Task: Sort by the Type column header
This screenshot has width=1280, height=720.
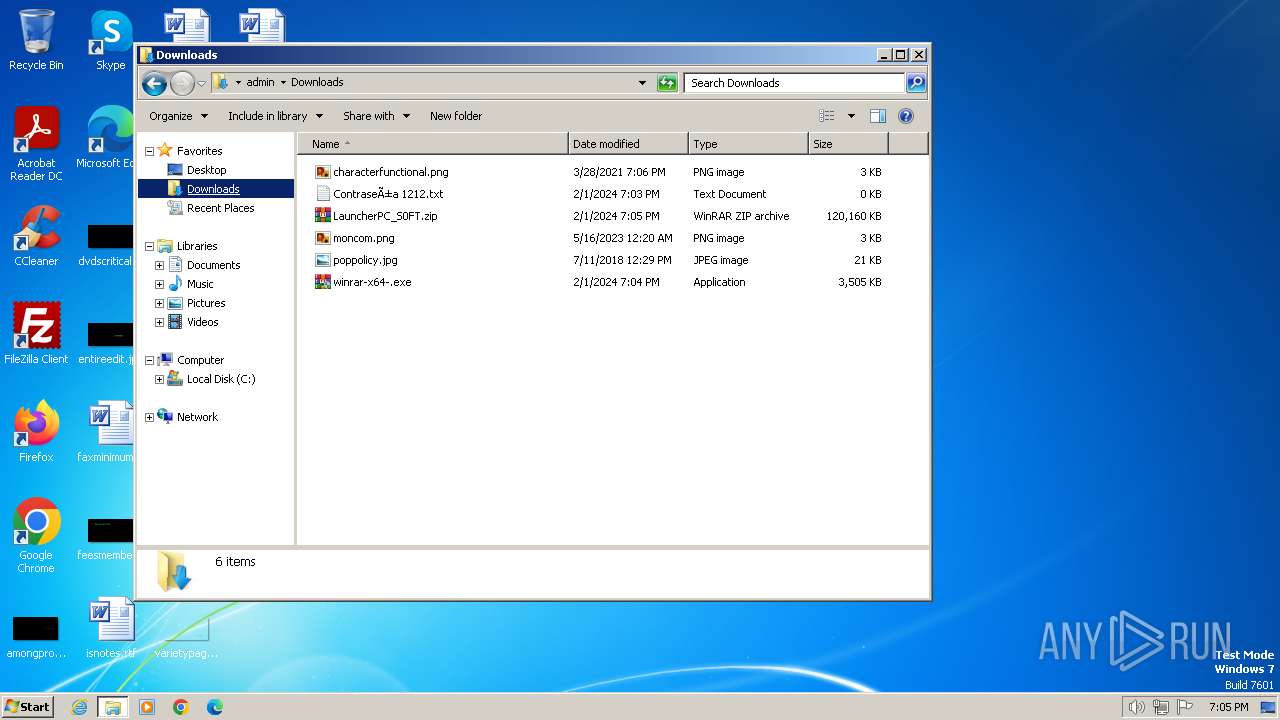Action: 748,144
